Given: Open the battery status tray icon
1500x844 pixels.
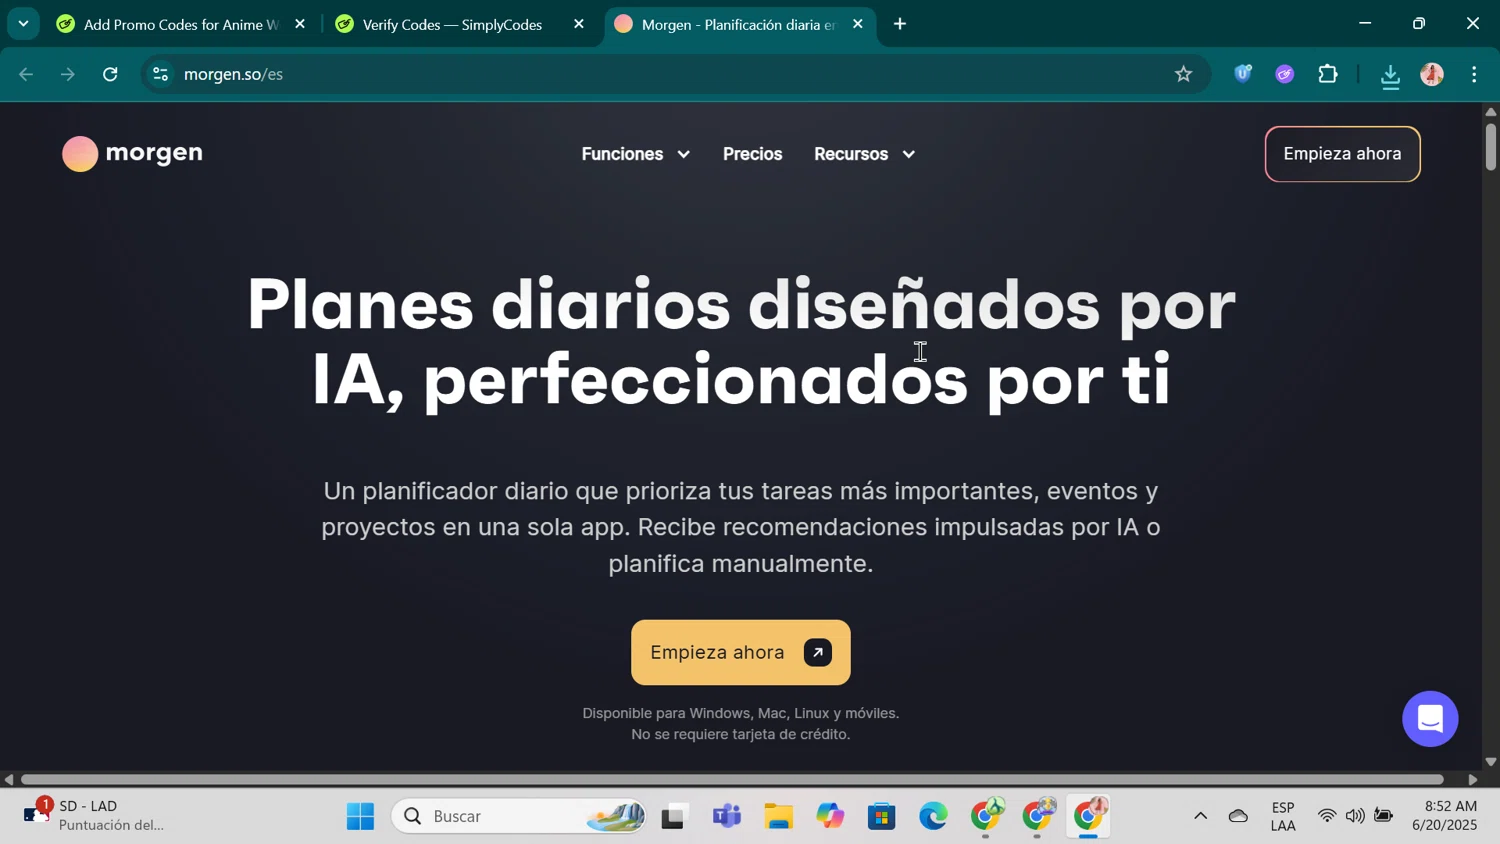Looking at the screenshot, I should pyautogui.click(x=1384, y=816).
